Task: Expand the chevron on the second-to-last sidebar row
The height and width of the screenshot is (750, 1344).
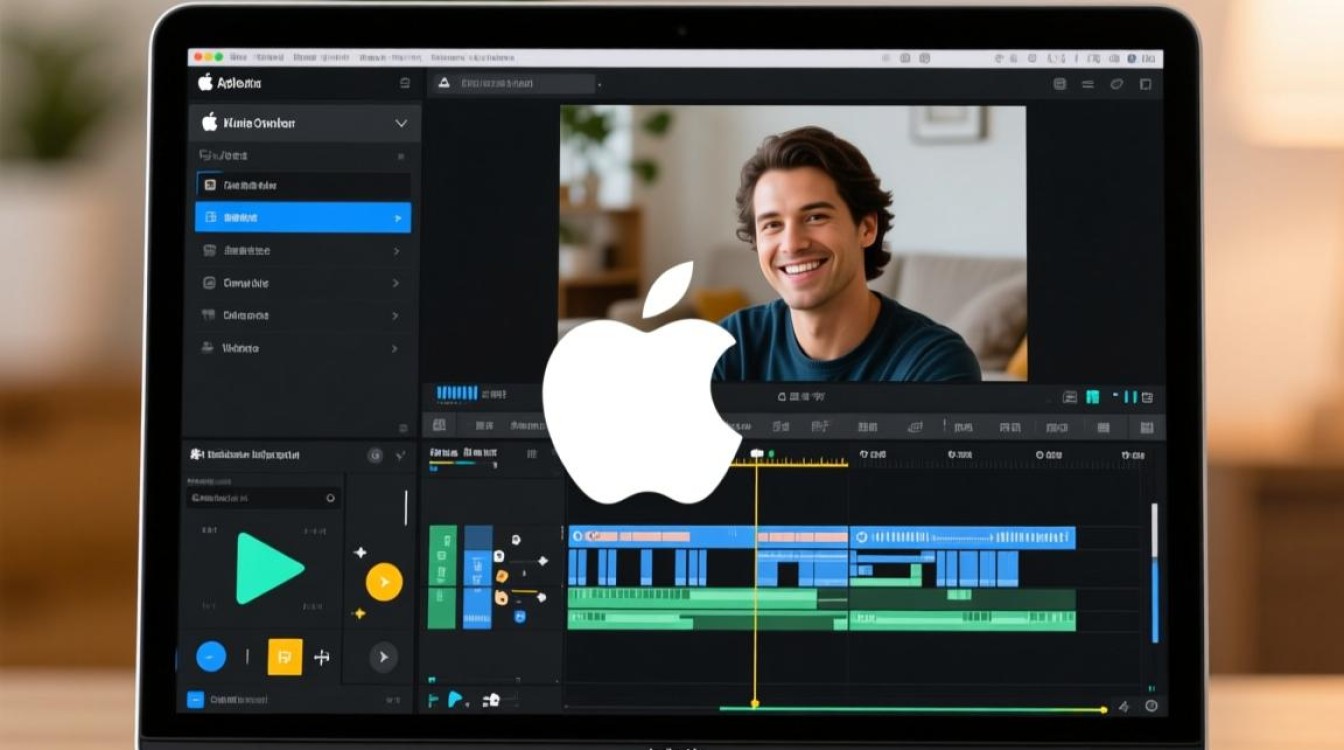Action: coord(396,316)
